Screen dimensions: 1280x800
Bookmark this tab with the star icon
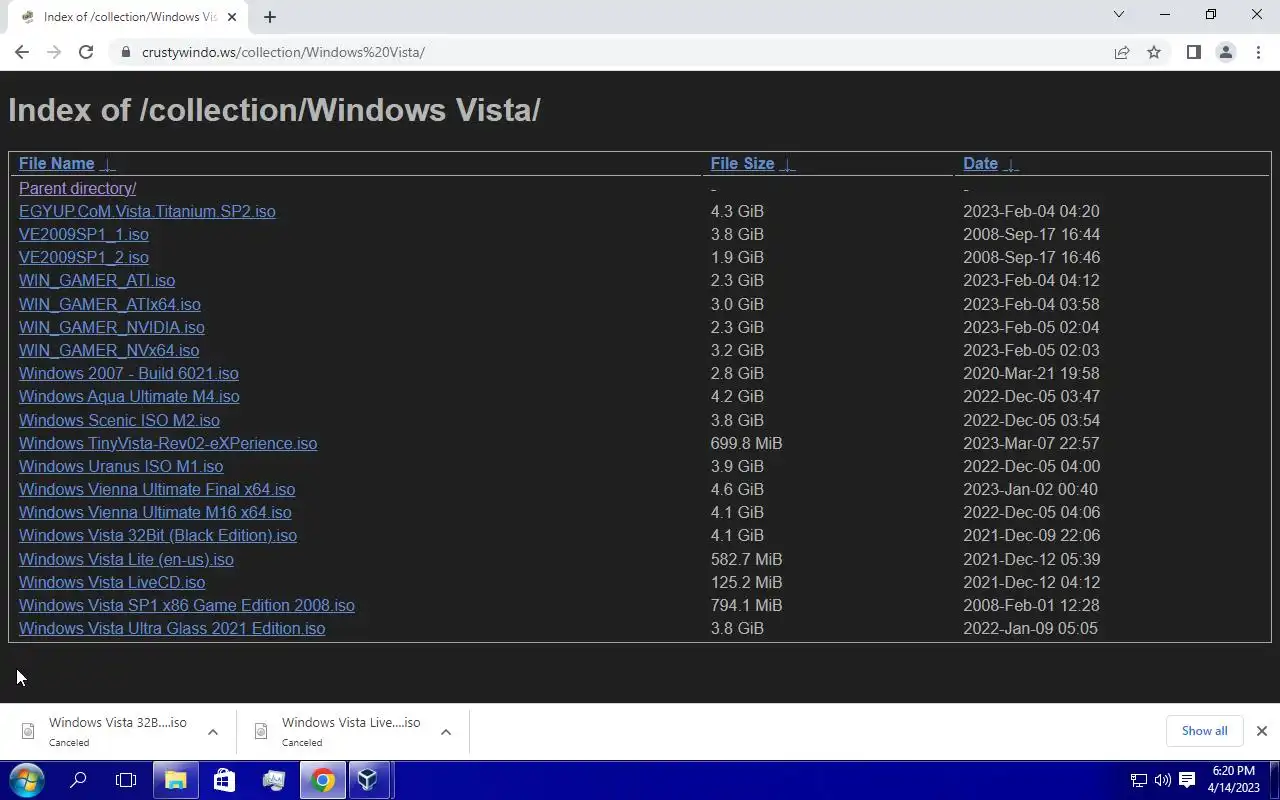(x=1154, y=52)
